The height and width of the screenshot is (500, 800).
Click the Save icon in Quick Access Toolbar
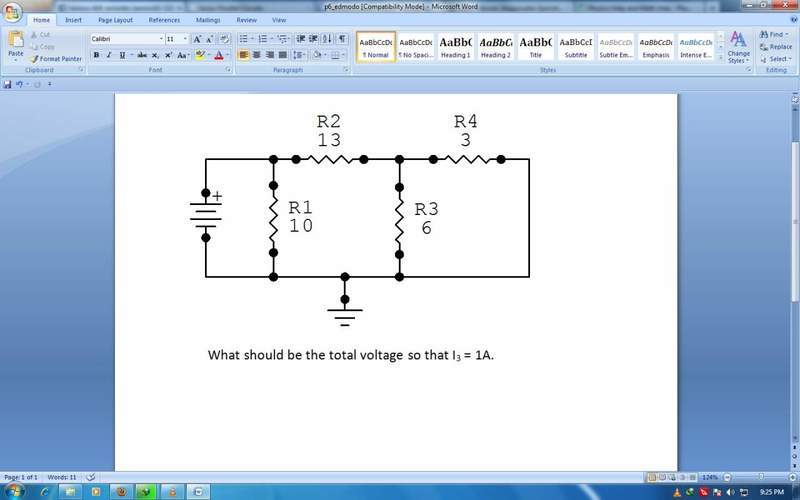(7, 84)
